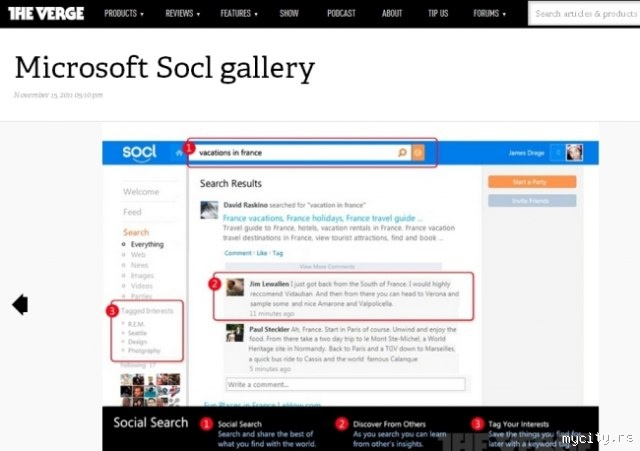Click View More Comments bar

(333, 267)
